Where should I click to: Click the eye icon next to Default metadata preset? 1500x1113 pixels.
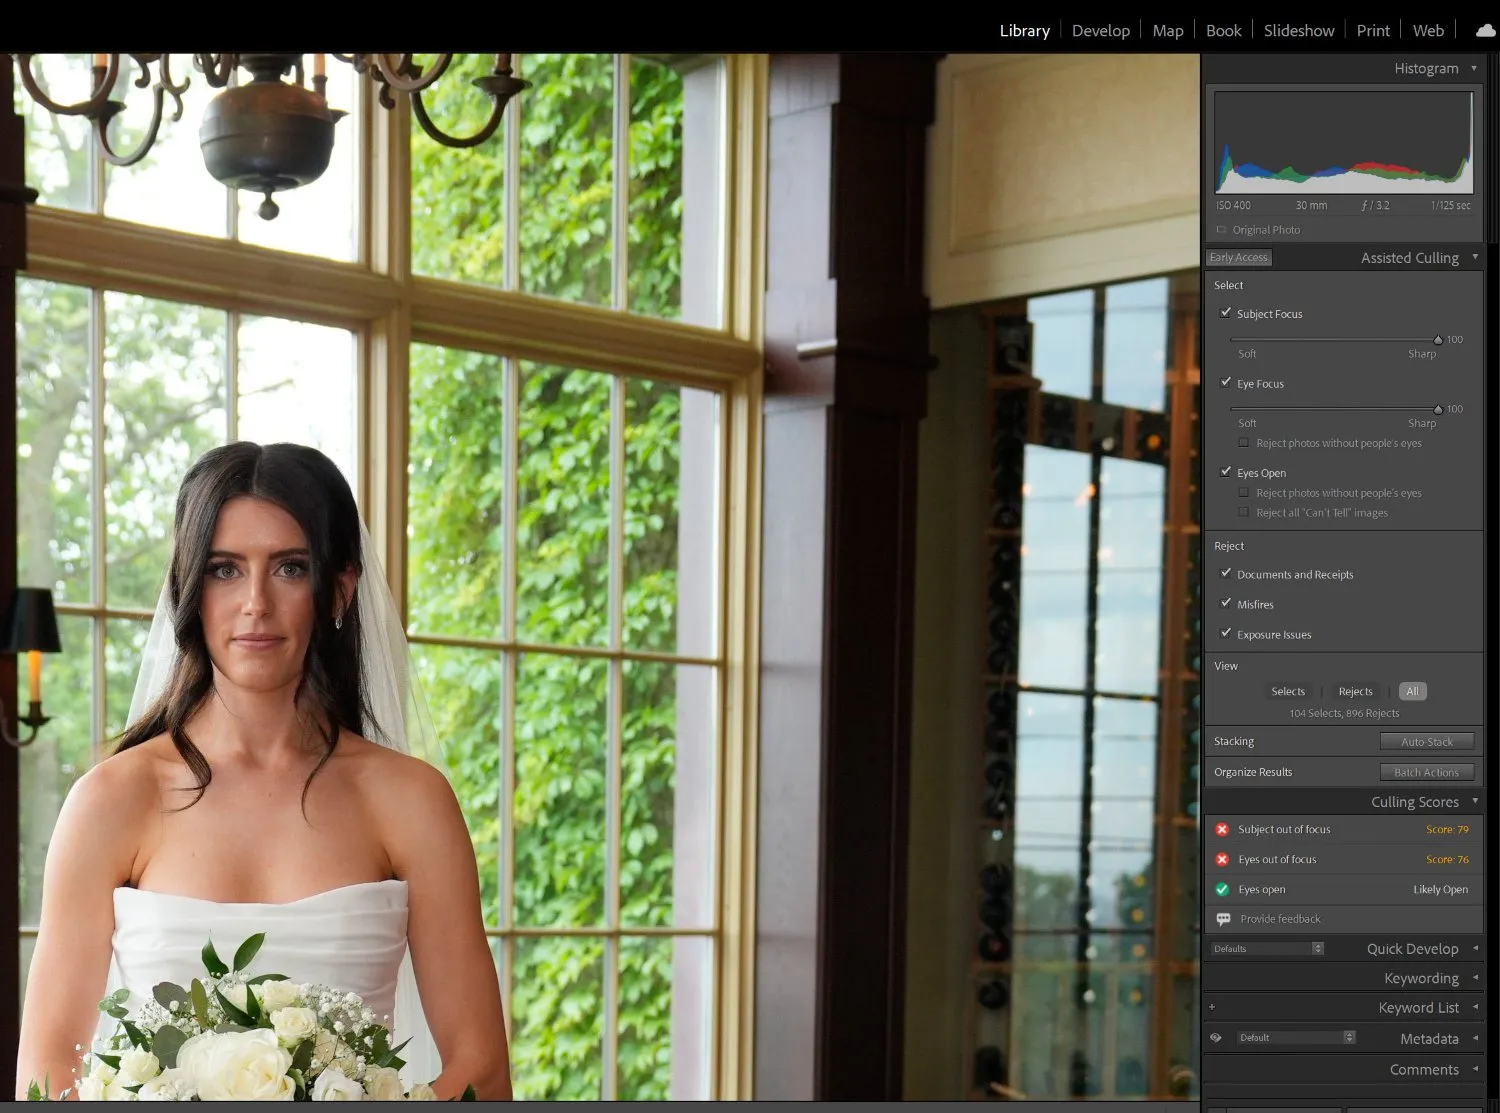[x=1216, y=1038]
